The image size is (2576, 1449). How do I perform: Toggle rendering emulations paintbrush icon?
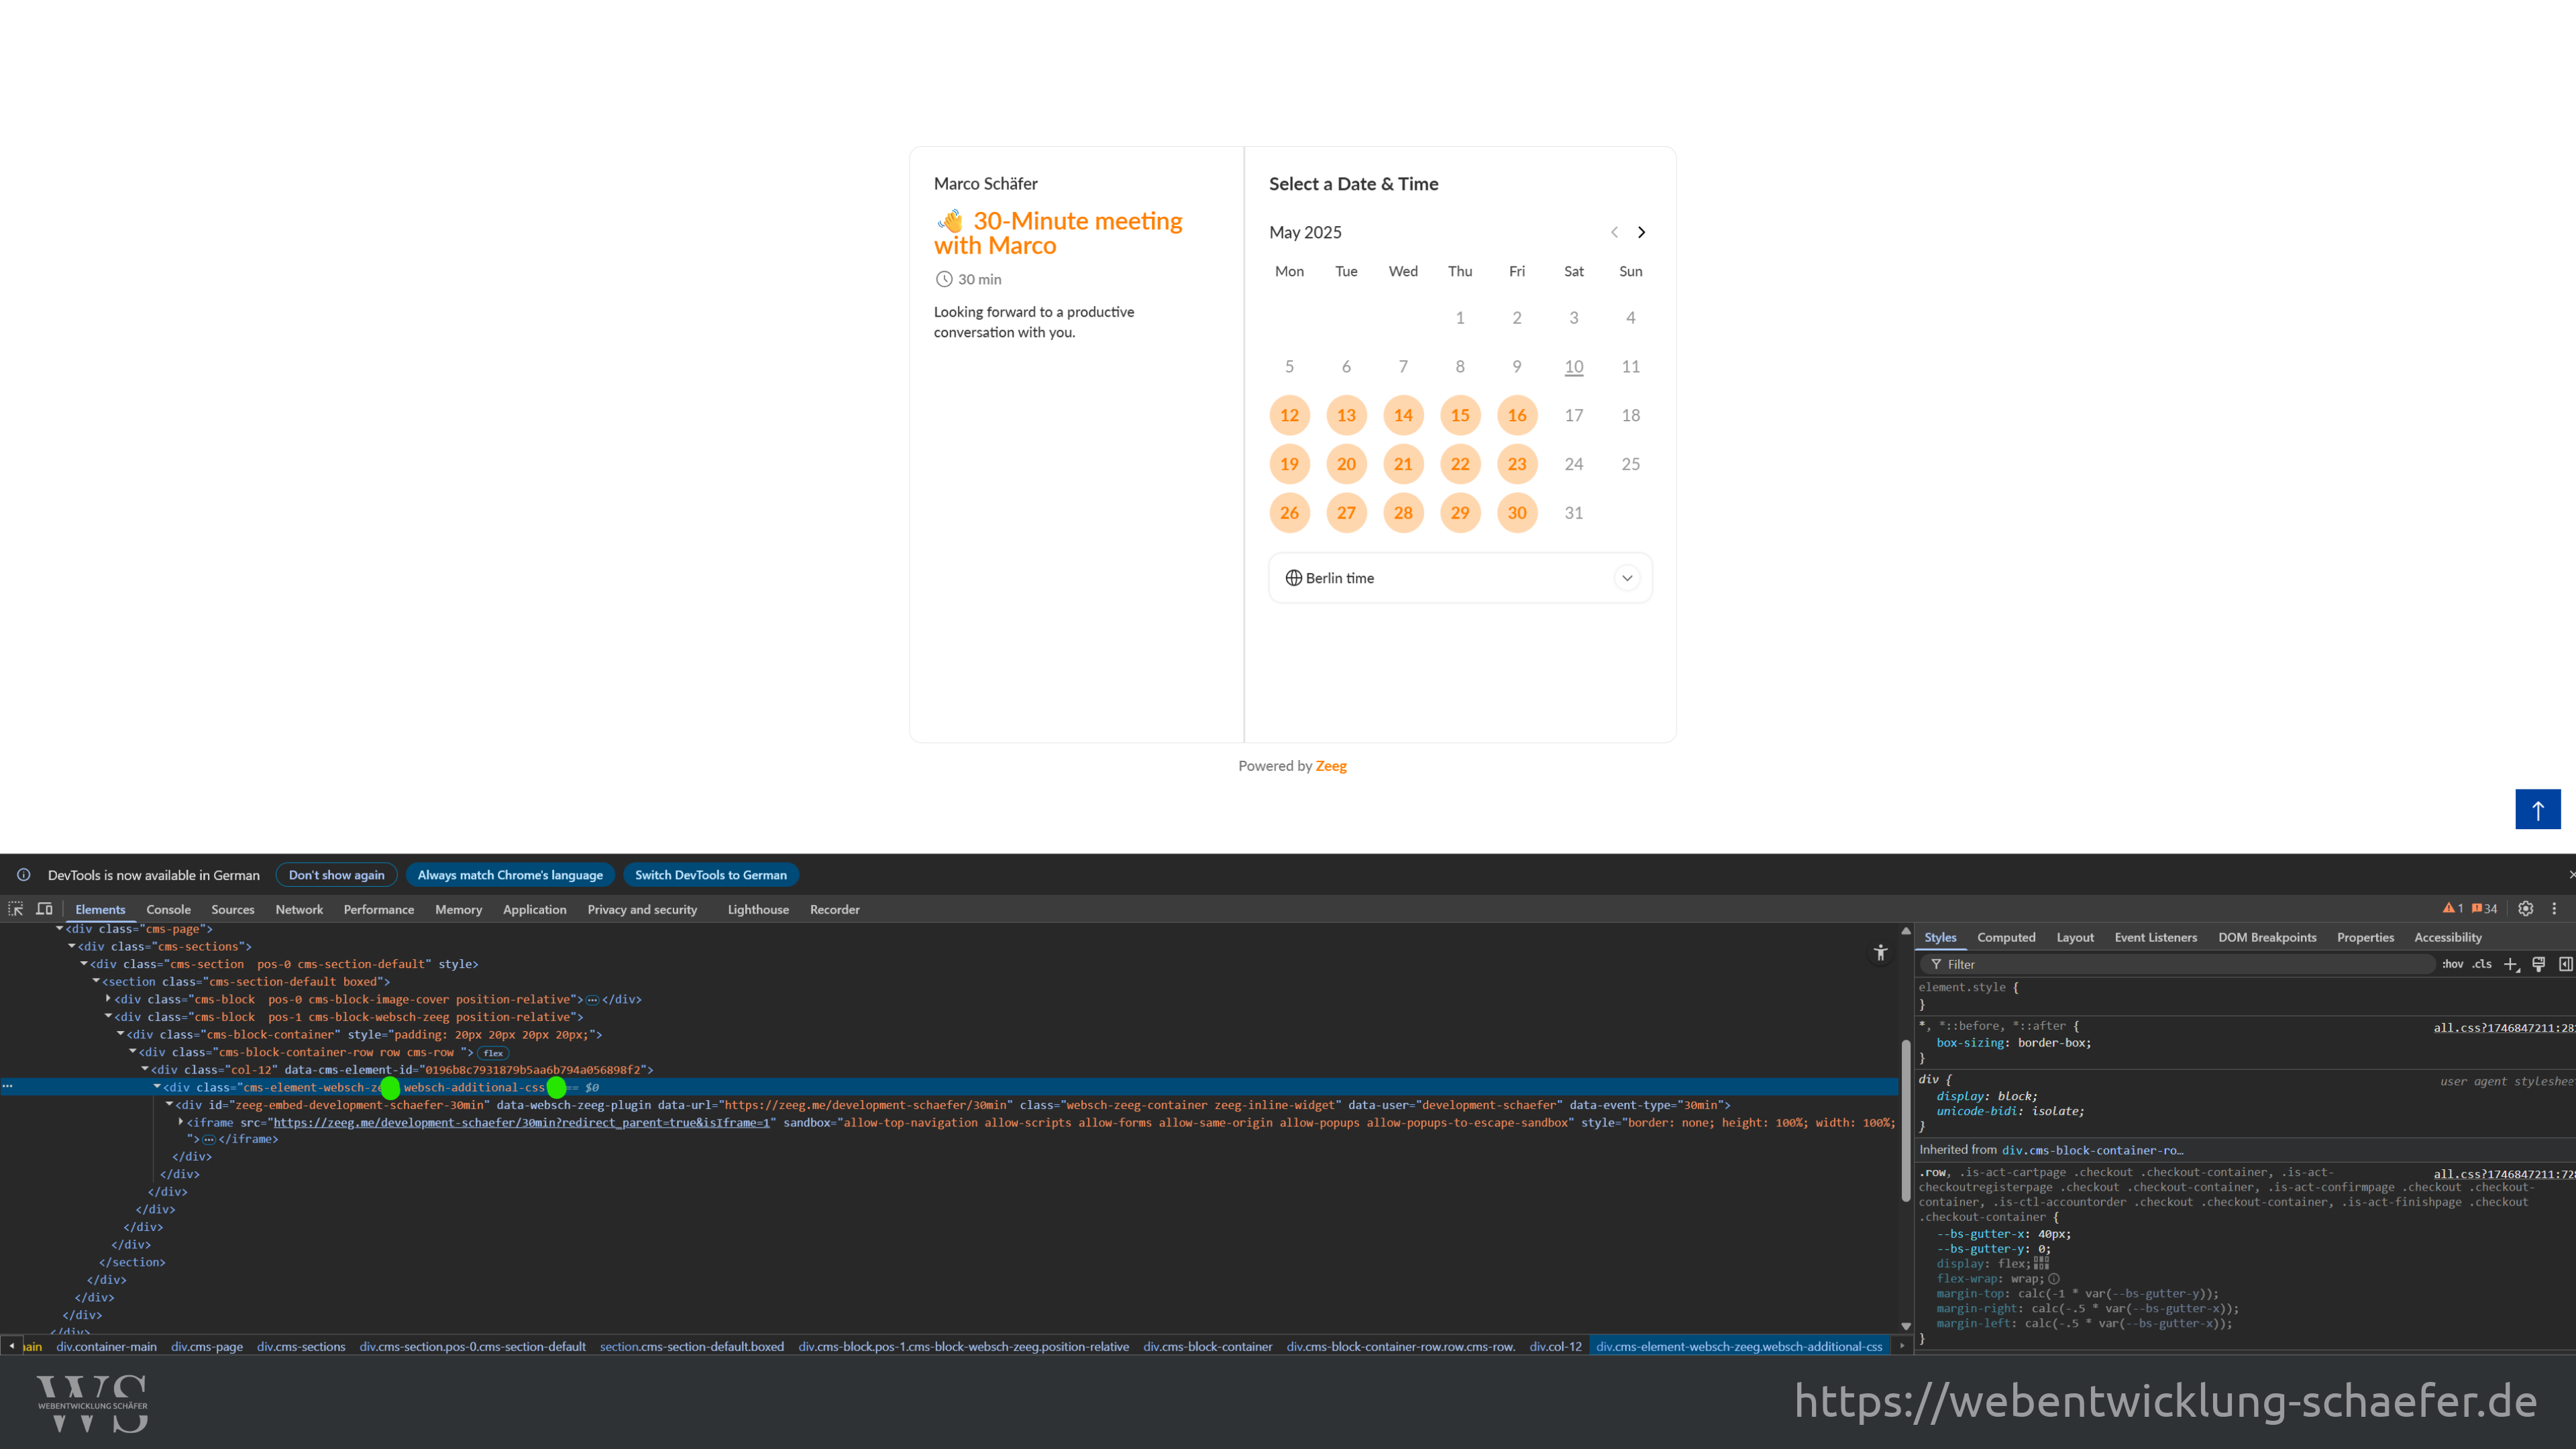pyautogui.click(x=2538, y=964)
